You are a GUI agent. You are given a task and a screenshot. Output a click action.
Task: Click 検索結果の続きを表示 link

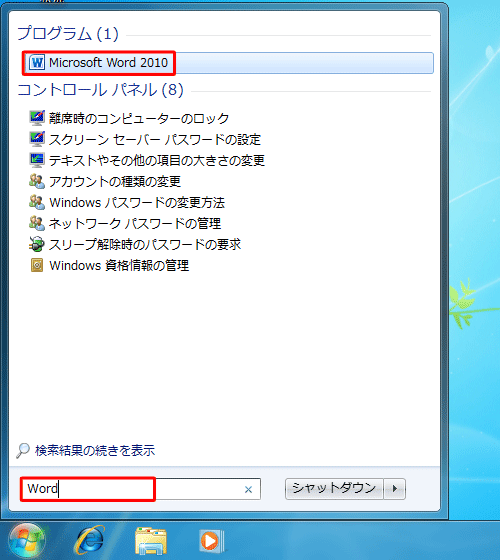point(95,450)
